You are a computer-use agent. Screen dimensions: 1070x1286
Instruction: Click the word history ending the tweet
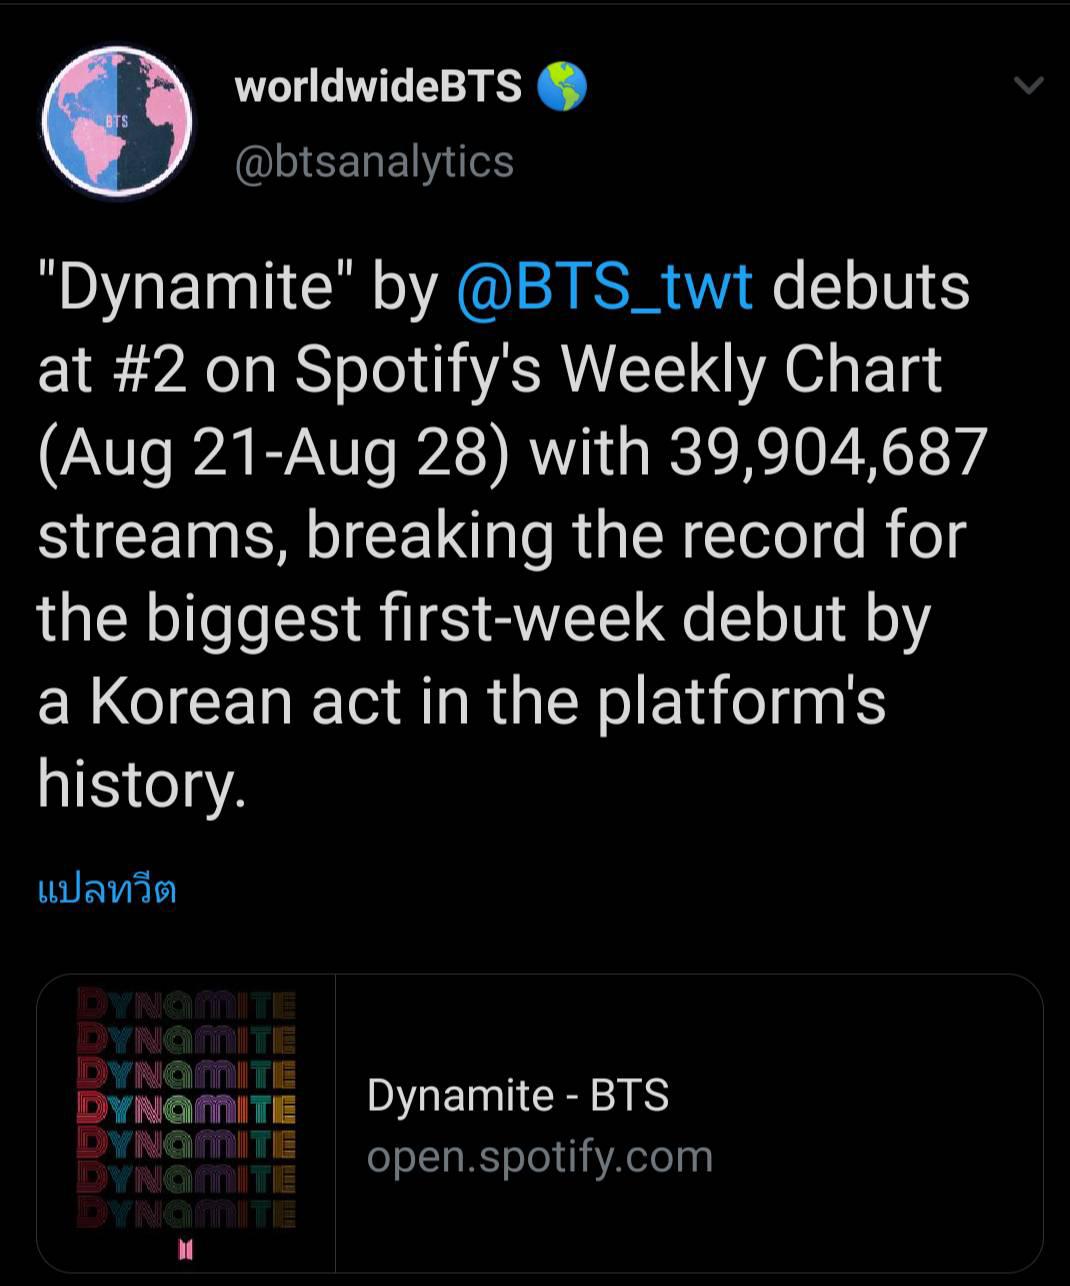pyautogui.click(x=141, y=783)
